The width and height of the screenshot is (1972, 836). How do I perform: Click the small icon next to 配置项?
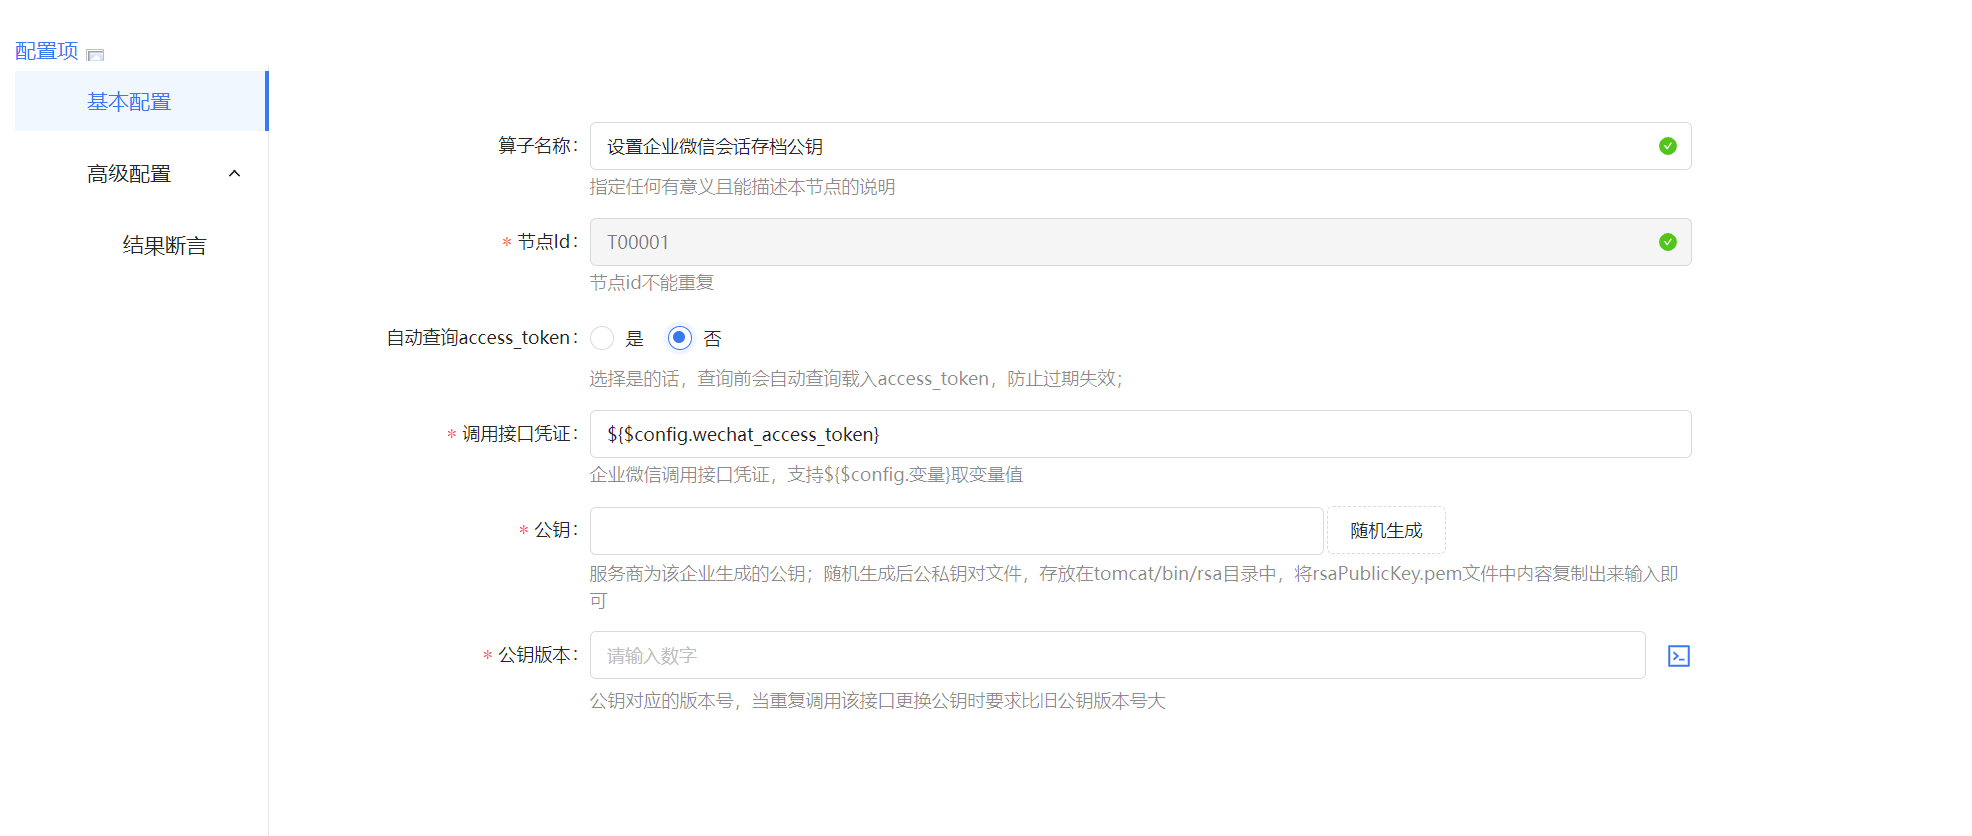(95, 55)
